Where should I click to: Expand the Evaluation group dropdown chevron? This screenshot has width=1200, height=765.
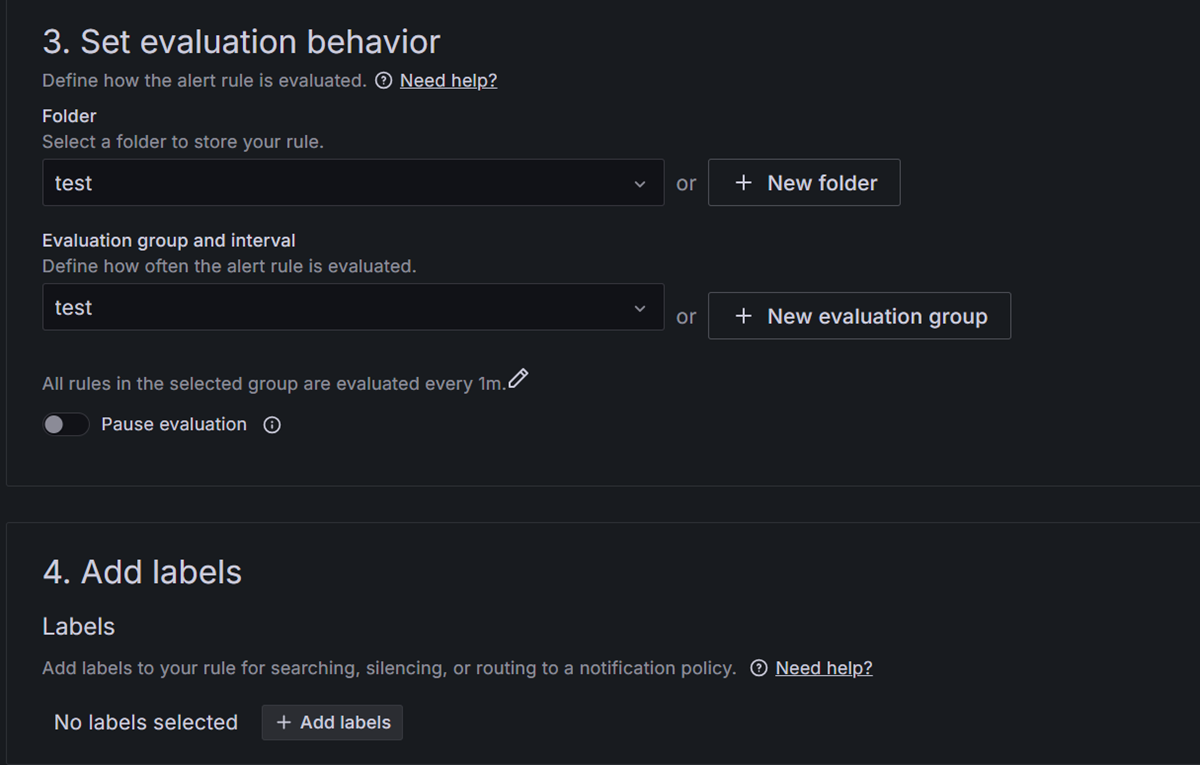coord(640,307)
